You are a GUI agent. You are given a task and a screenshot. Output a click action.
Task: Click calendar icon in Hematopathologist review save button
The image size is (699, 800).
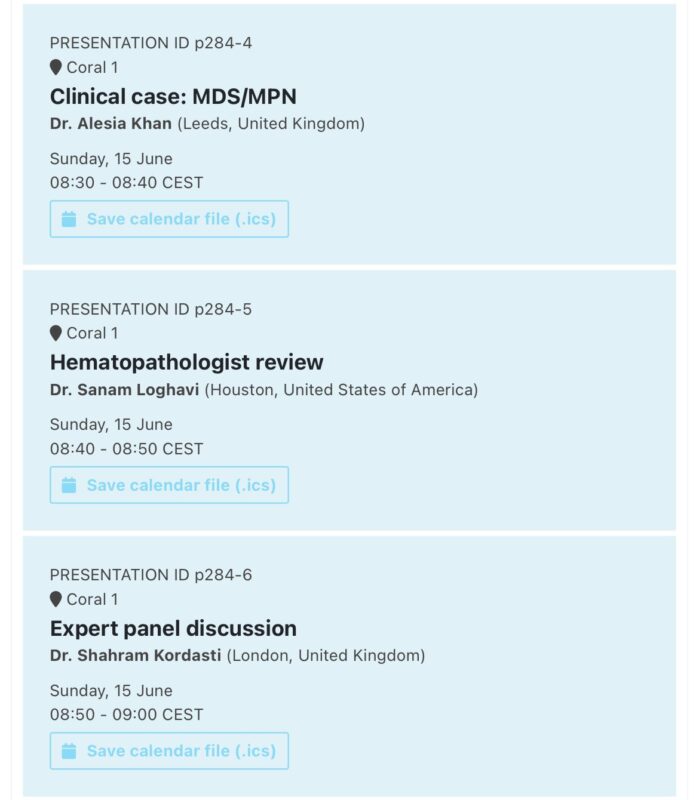69,485
